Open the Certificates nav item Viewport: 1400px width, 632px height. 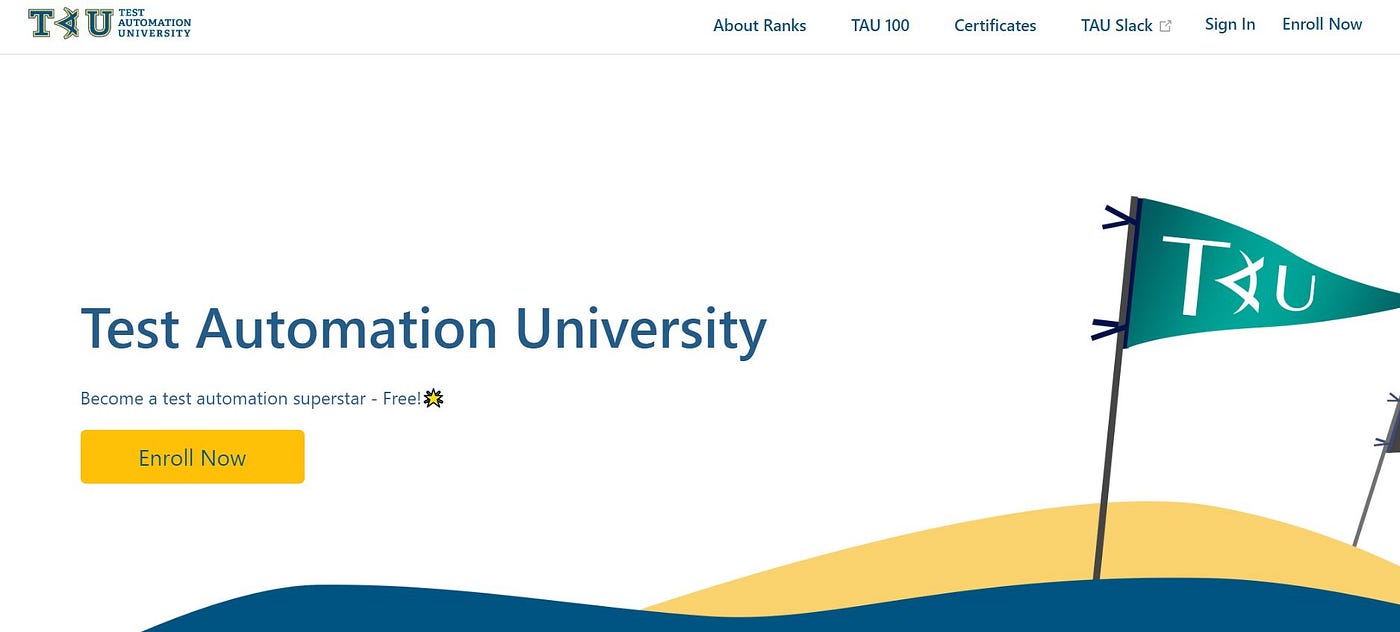point(995,26)
